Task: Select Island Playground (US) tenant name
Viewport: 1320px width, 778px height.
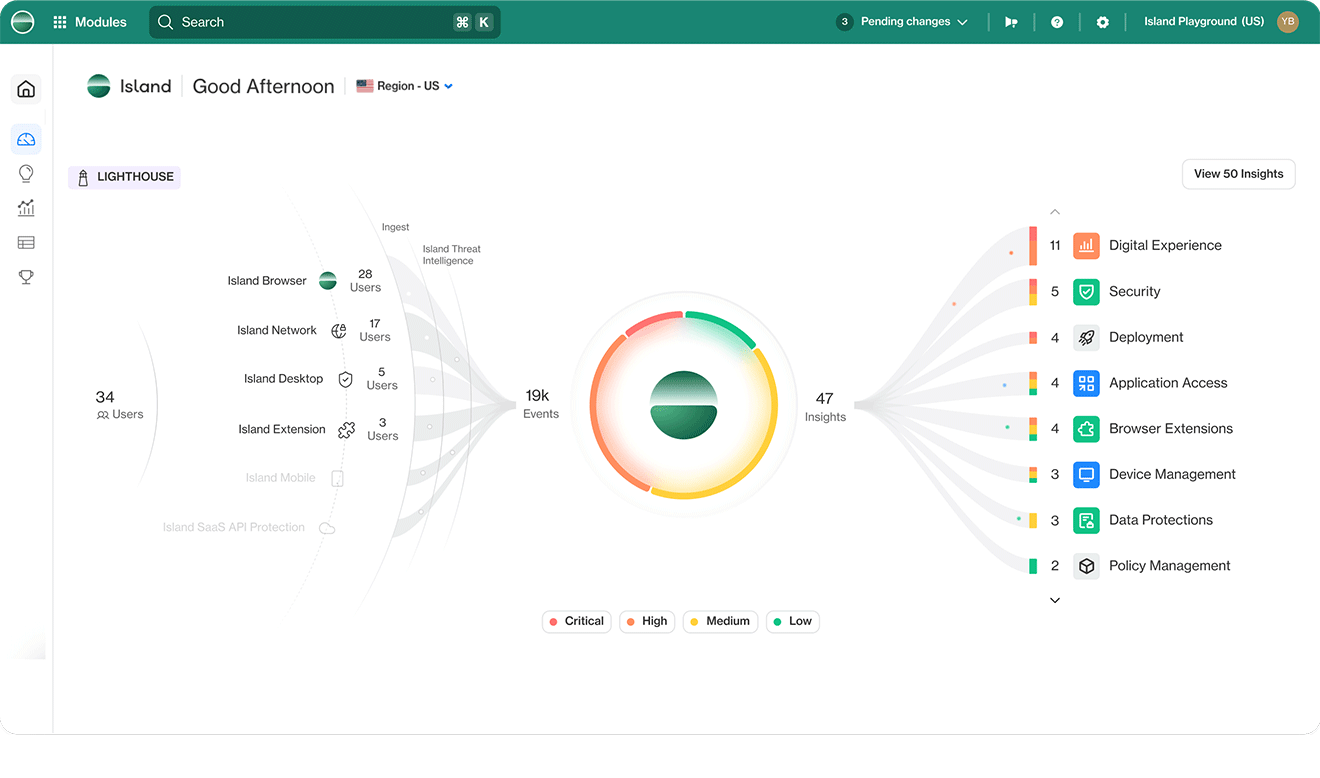Action: pyautogui.click(x=1204, y=22)
